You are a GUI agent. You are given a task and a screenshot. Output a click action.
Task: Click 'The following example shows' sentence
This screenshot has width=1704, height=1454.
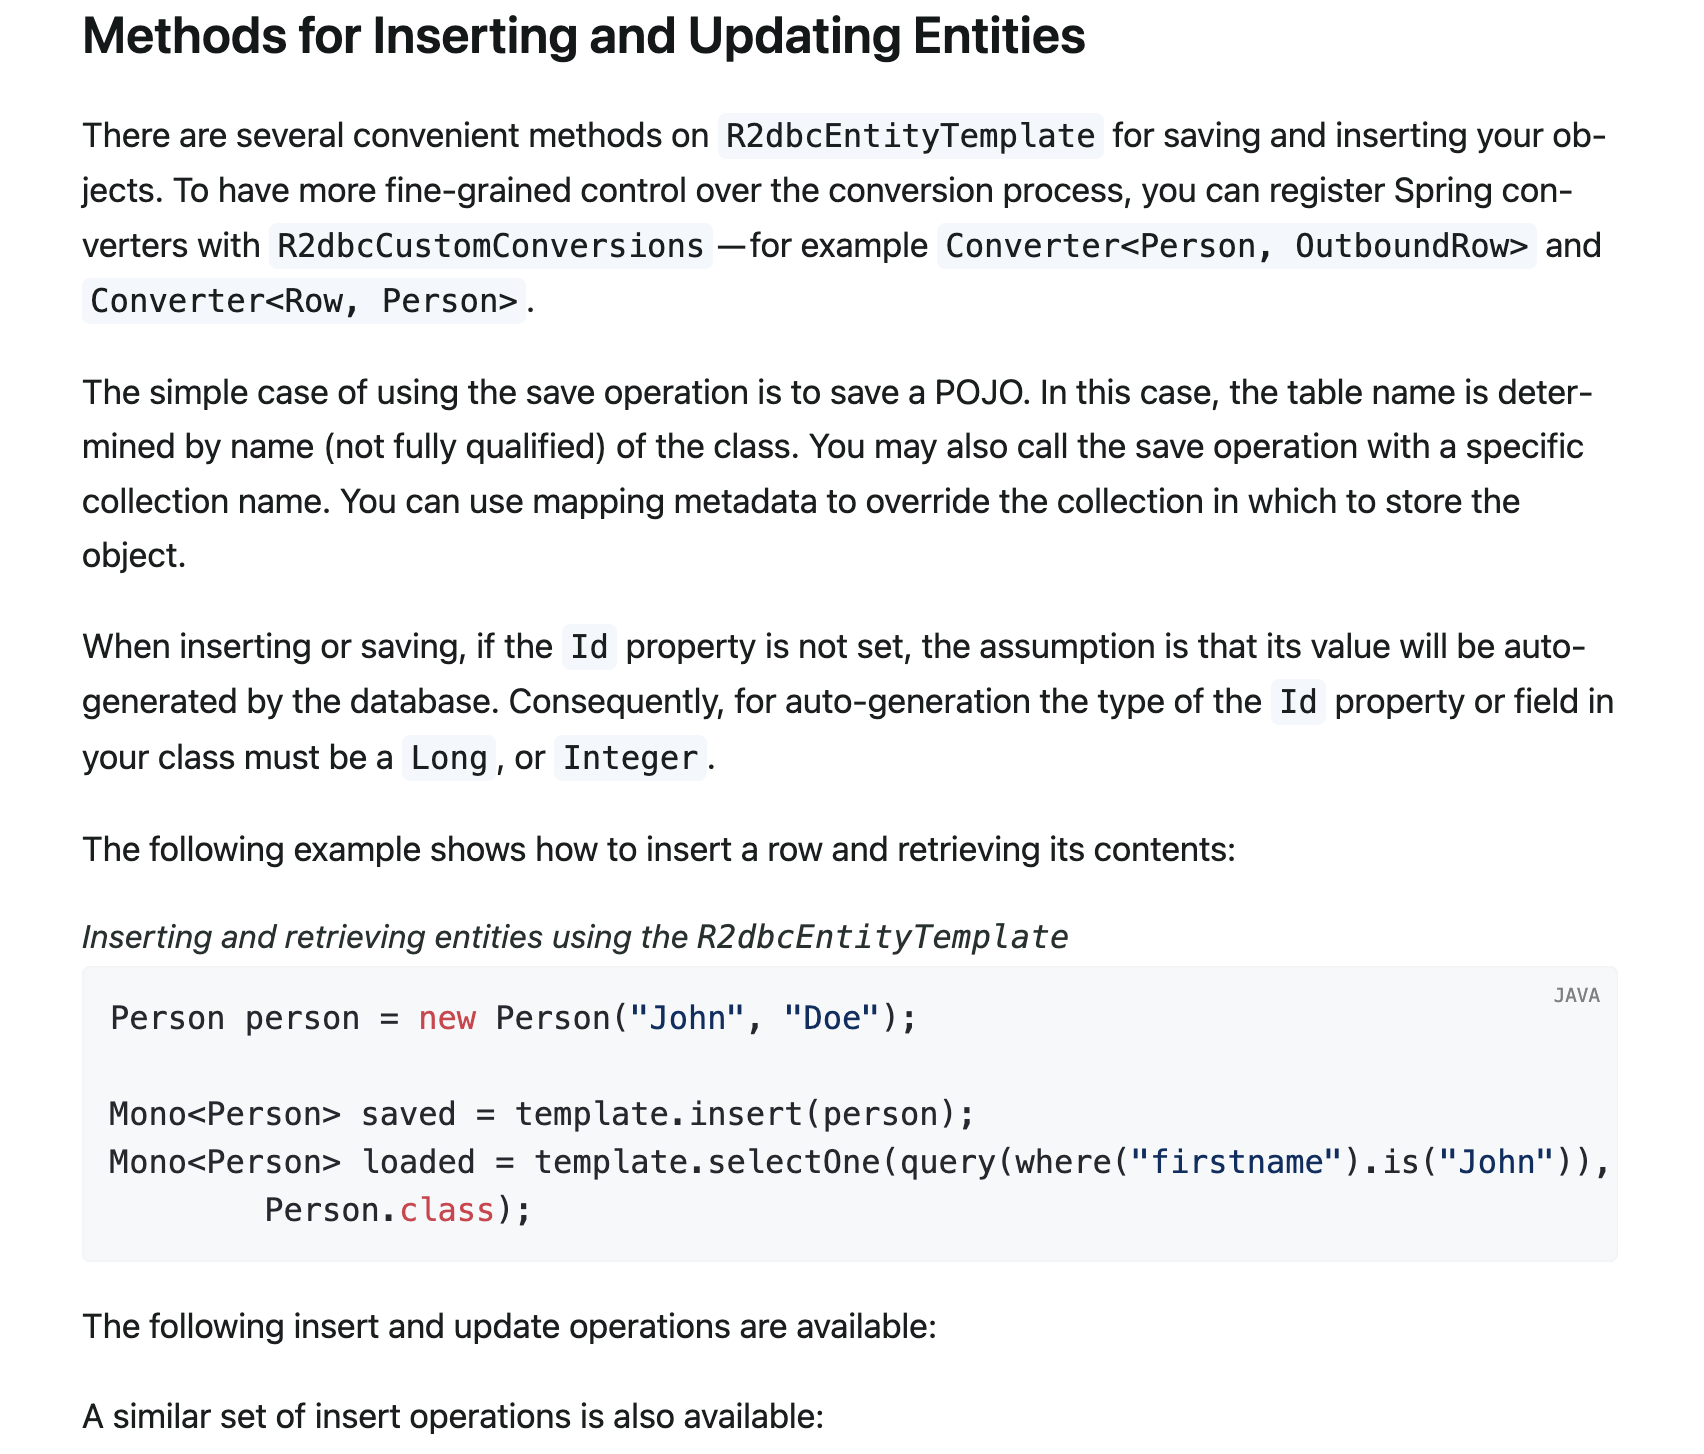click(x=659, y=850)
